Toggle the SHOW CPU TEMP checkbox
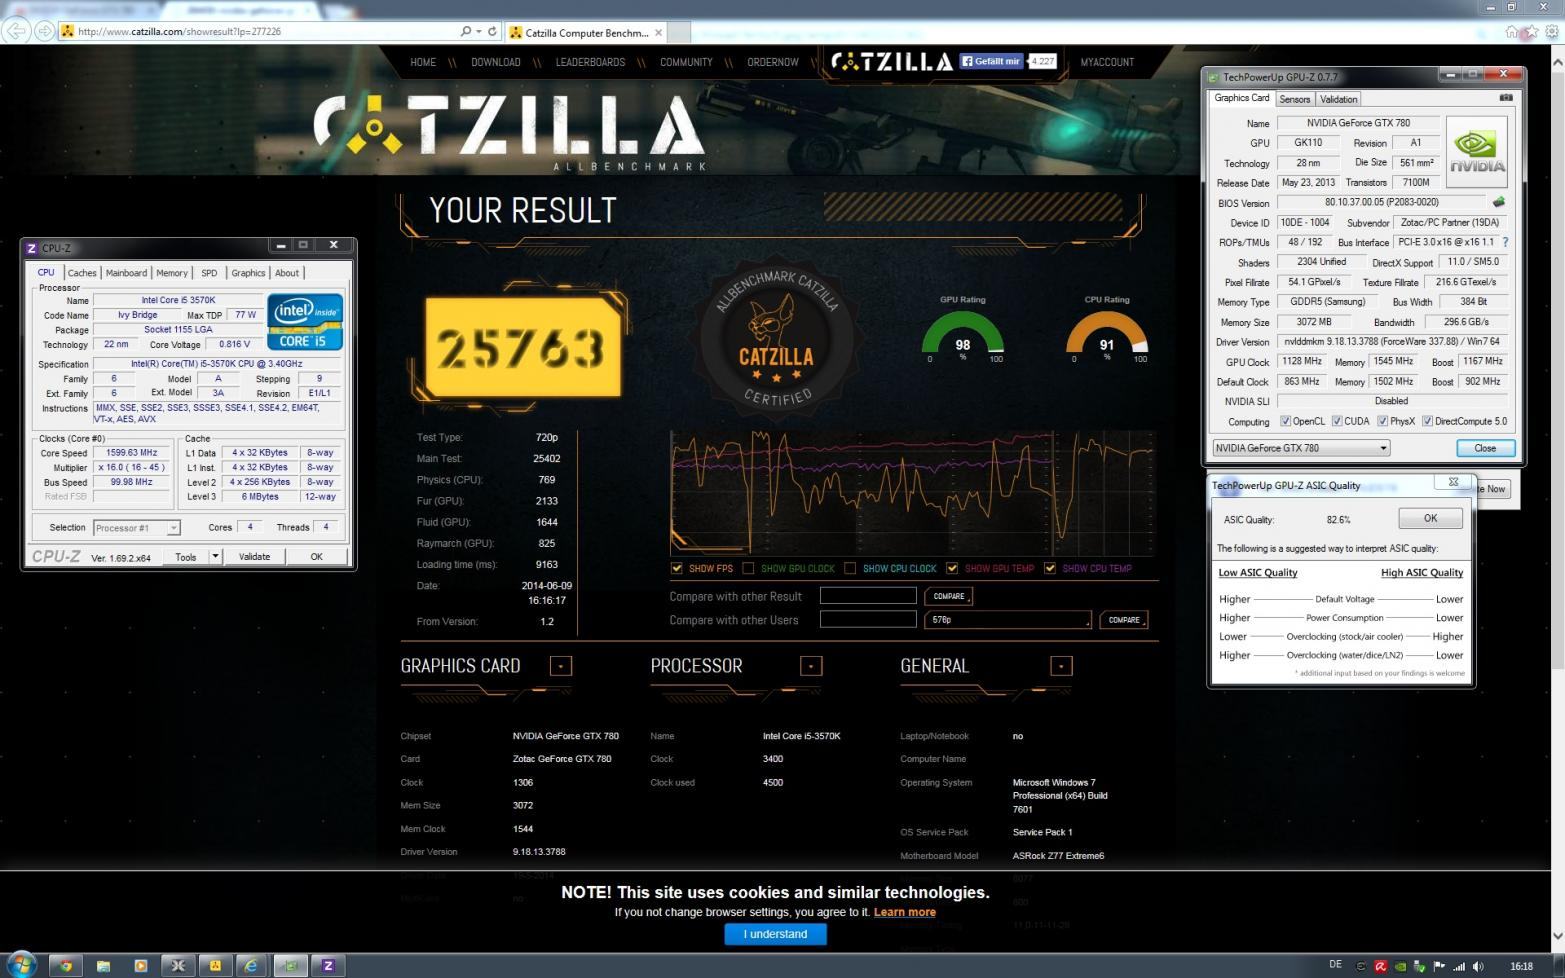This screenshot has width=1565, height=978. coord(1050,568)
